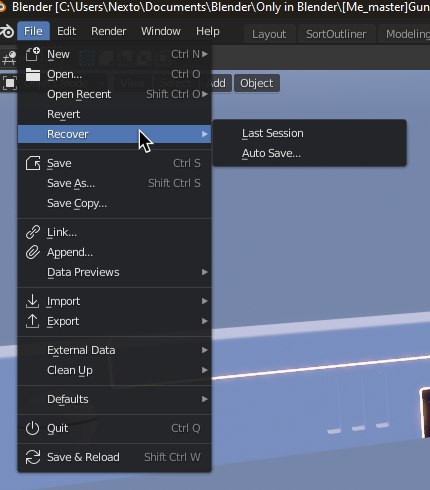Viewport: 430px width, 490px height.
Task: Switch to the SortOutliner workspace tab
Action: pyautogui.click(x=336, y=34)
